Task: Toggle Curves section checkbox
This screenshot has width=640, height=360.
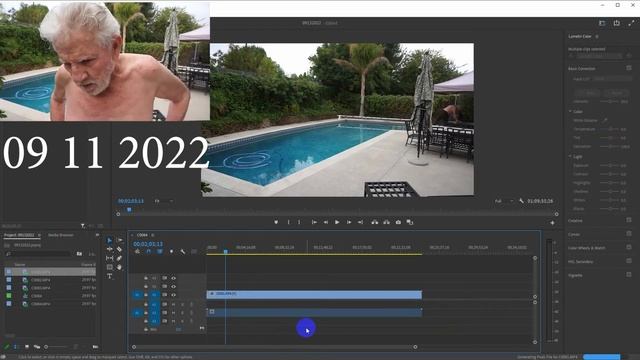Action: (x=629, y=234)
